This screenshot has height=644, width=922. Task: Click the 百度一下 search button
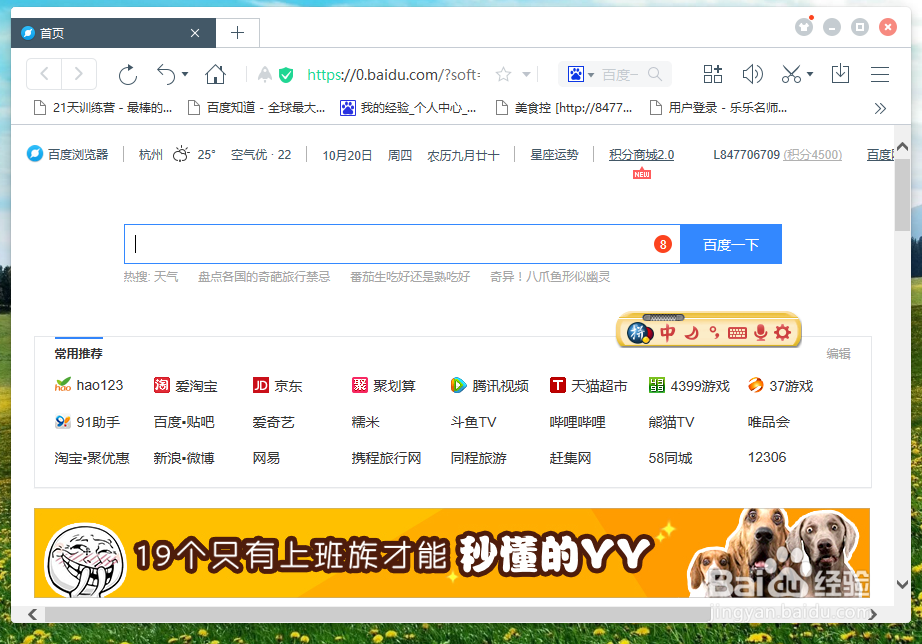tap(731, 243)
